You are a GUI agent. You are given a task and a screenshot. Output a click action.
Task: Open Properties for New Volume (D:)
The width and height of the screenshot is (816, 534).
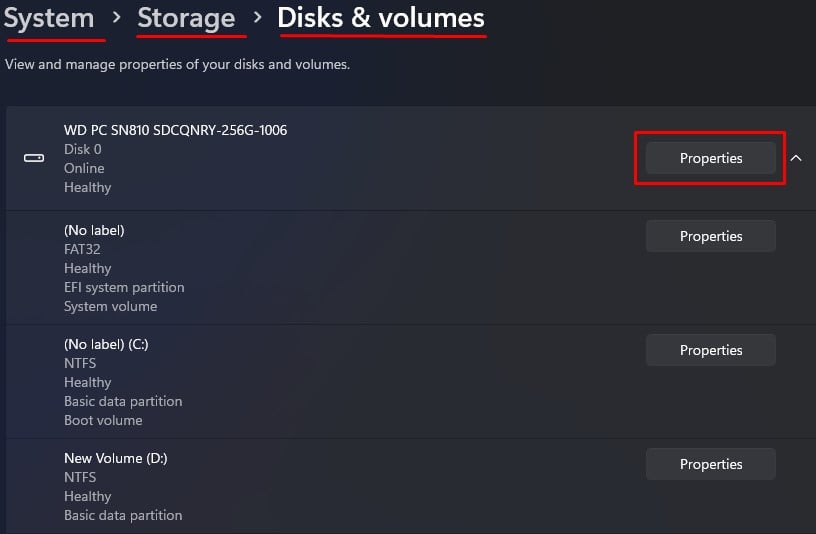click(711, 464)
